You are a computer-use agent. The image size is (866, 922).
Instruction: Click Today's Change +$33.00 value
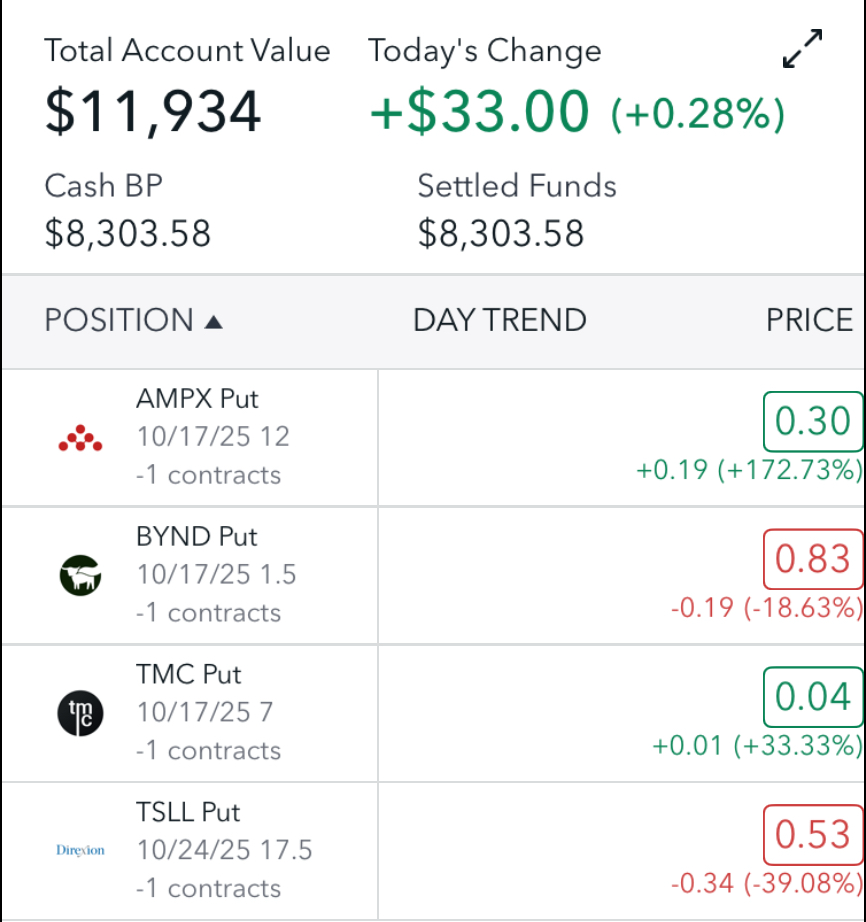pyautogui.click(x=480, y=111)
